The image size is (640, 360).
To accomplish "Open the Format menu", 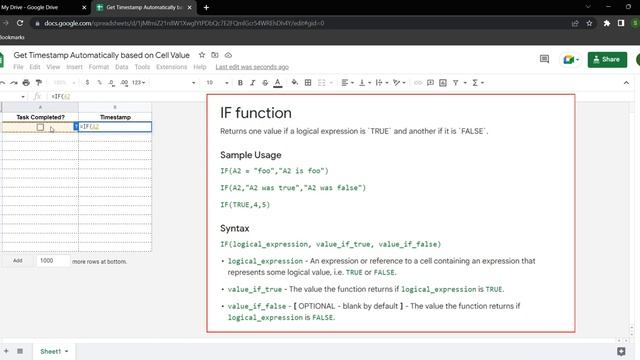I will click(x=99, y=67).
